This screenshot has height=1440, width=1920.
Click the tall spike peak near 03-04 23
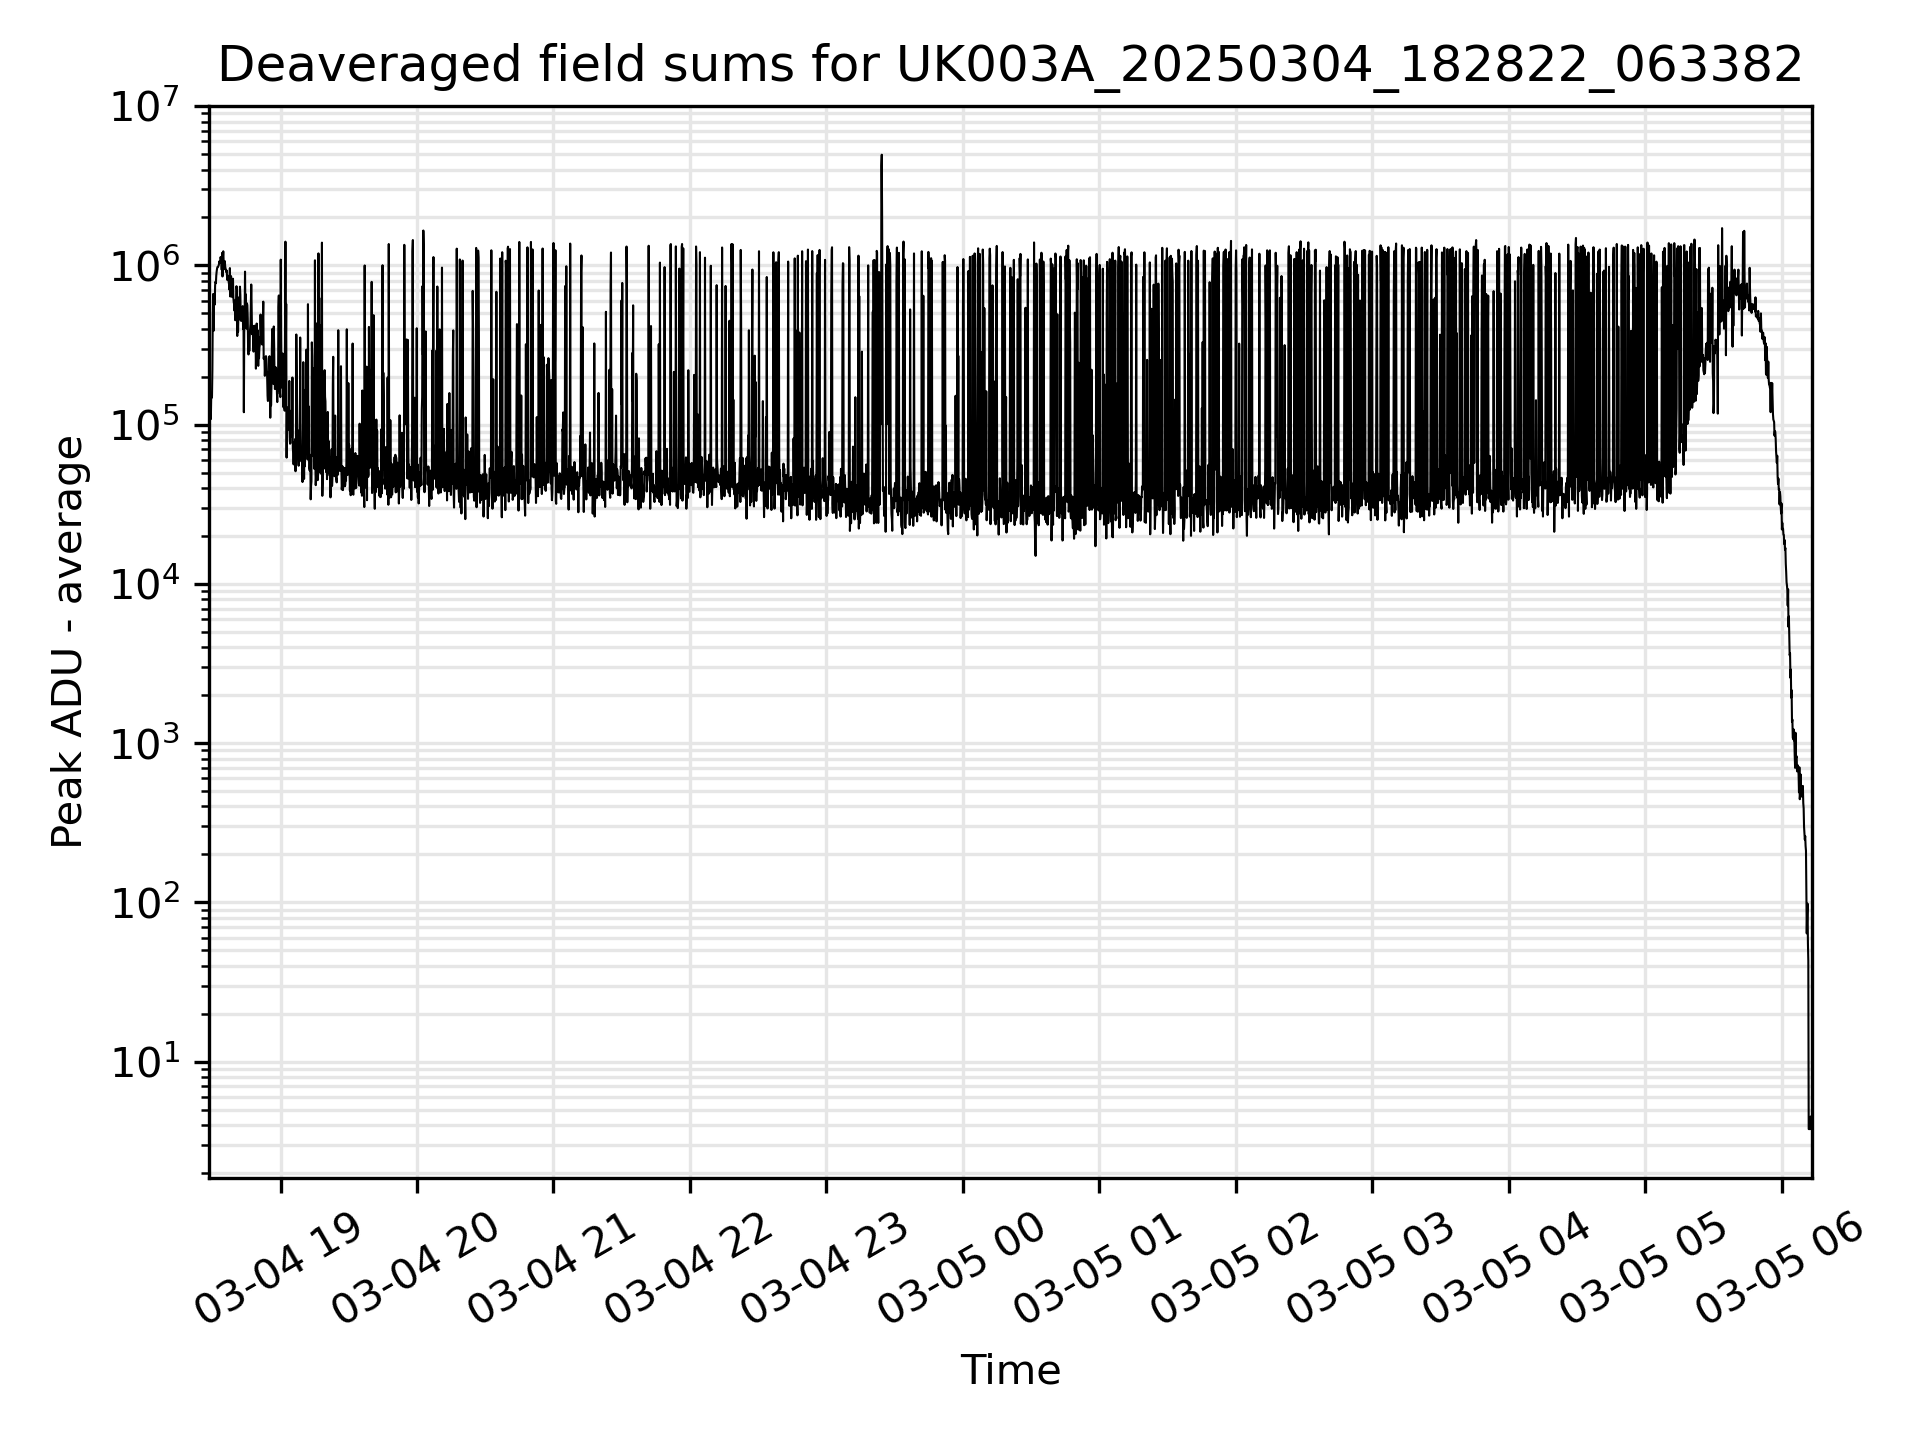click(881, 157)
